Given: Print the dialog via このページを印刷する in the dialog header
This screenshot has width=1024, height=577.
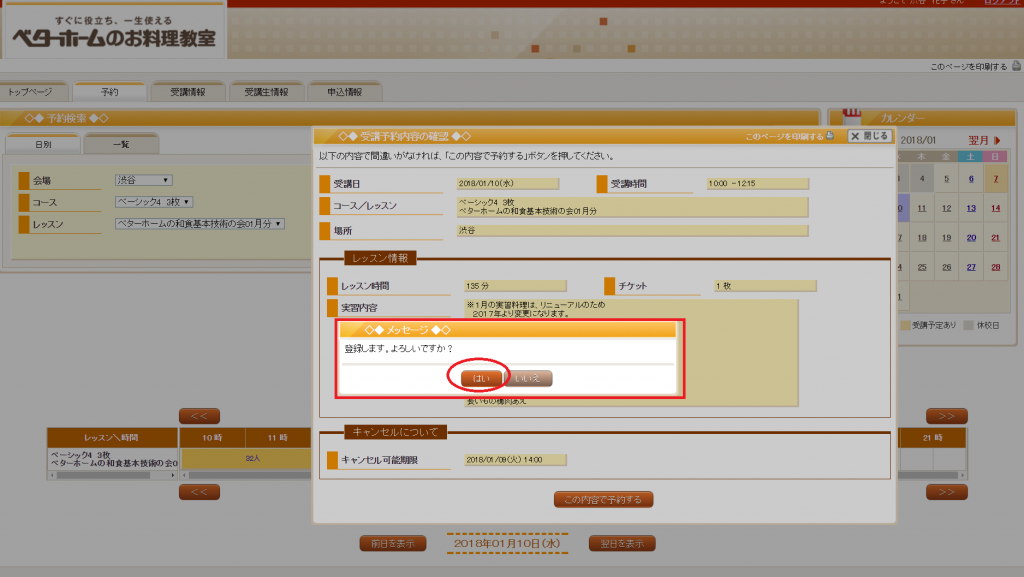Looking at the screenshot, I should coord(790,136).
